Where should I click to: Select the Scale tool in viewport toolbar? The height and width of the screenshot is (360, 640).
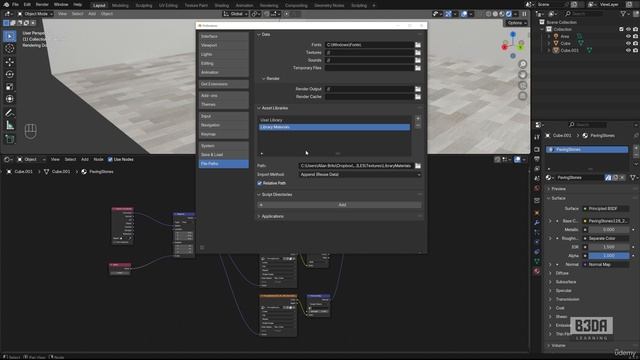point(10,87)
